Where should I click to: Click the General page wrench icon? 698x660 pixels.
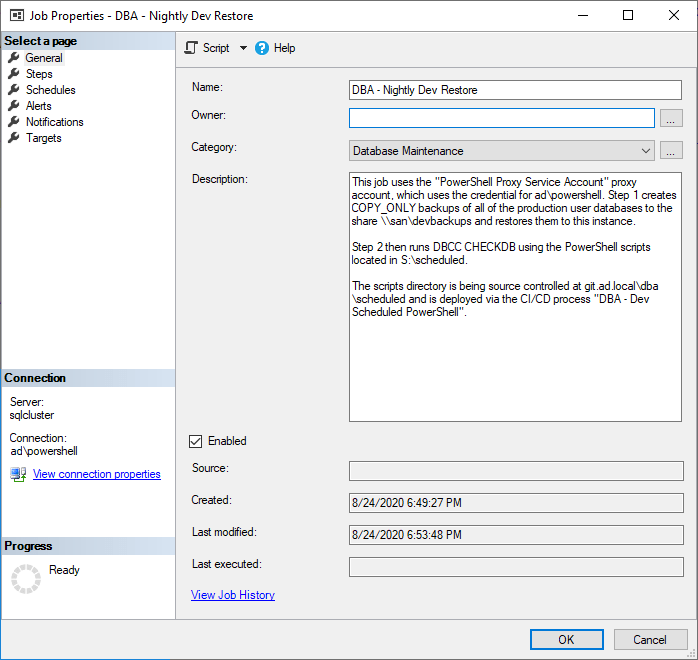click(14, 57)
